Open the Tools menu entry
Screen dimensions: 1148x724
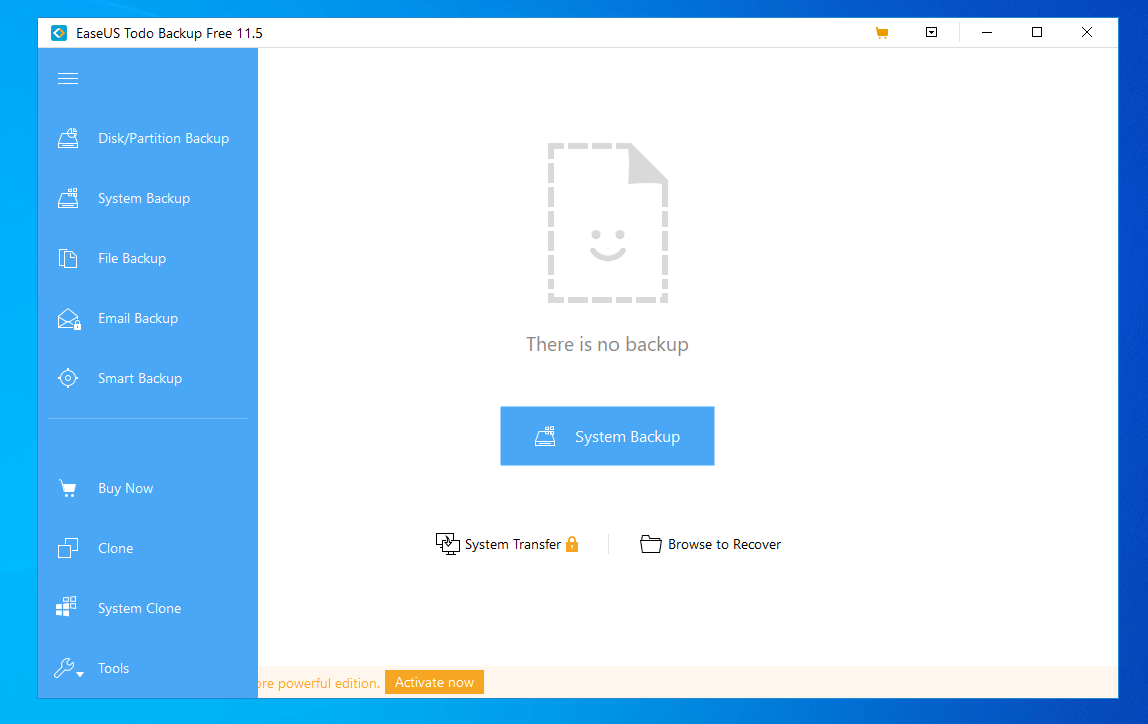pos(113,668)
